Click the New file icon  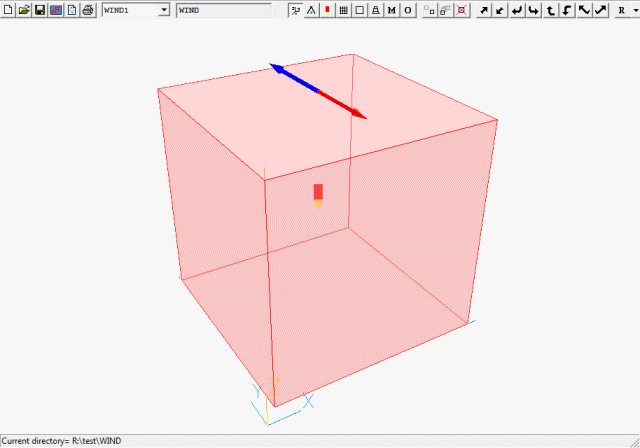(x=8, y=10)
